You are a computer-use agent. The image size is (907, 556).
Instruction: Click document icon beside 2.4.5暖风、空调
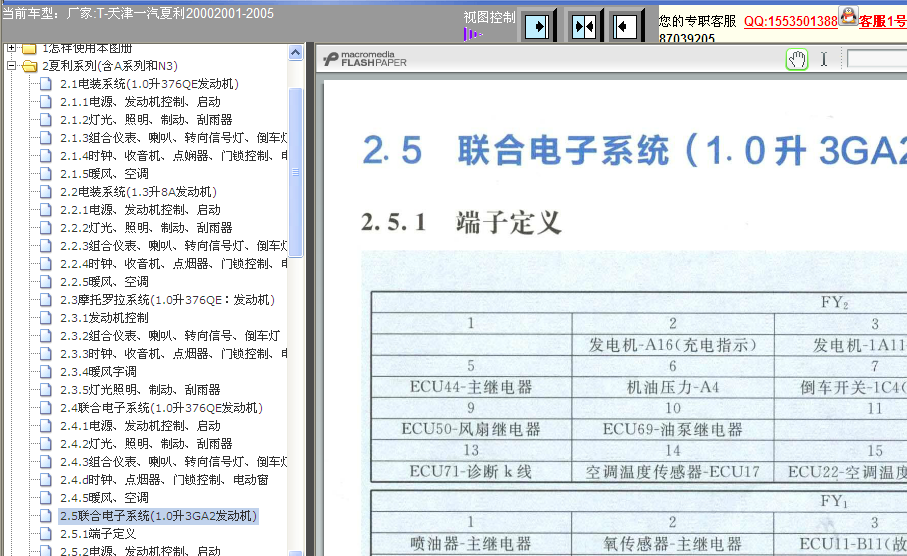(46, 498)
